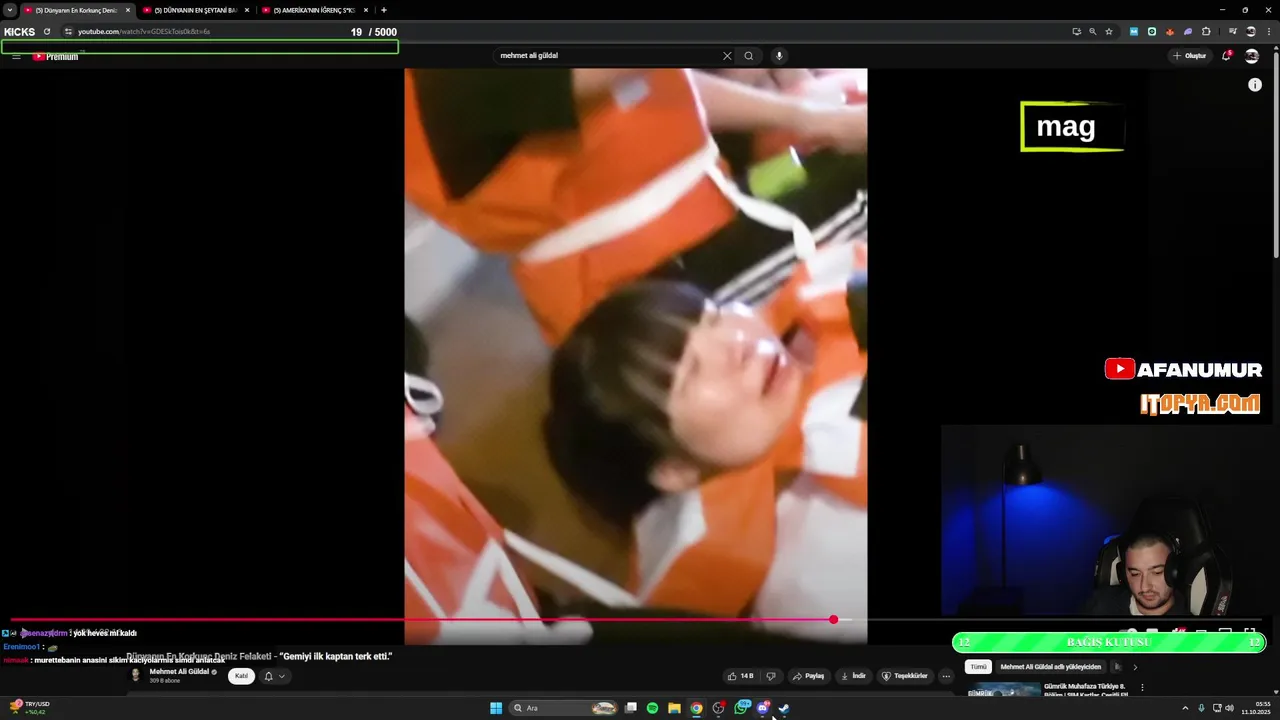1280x720 pixels.
Task: Open File Explorer from taskbar
Action: pyautogui.click(x=674, y=708)
